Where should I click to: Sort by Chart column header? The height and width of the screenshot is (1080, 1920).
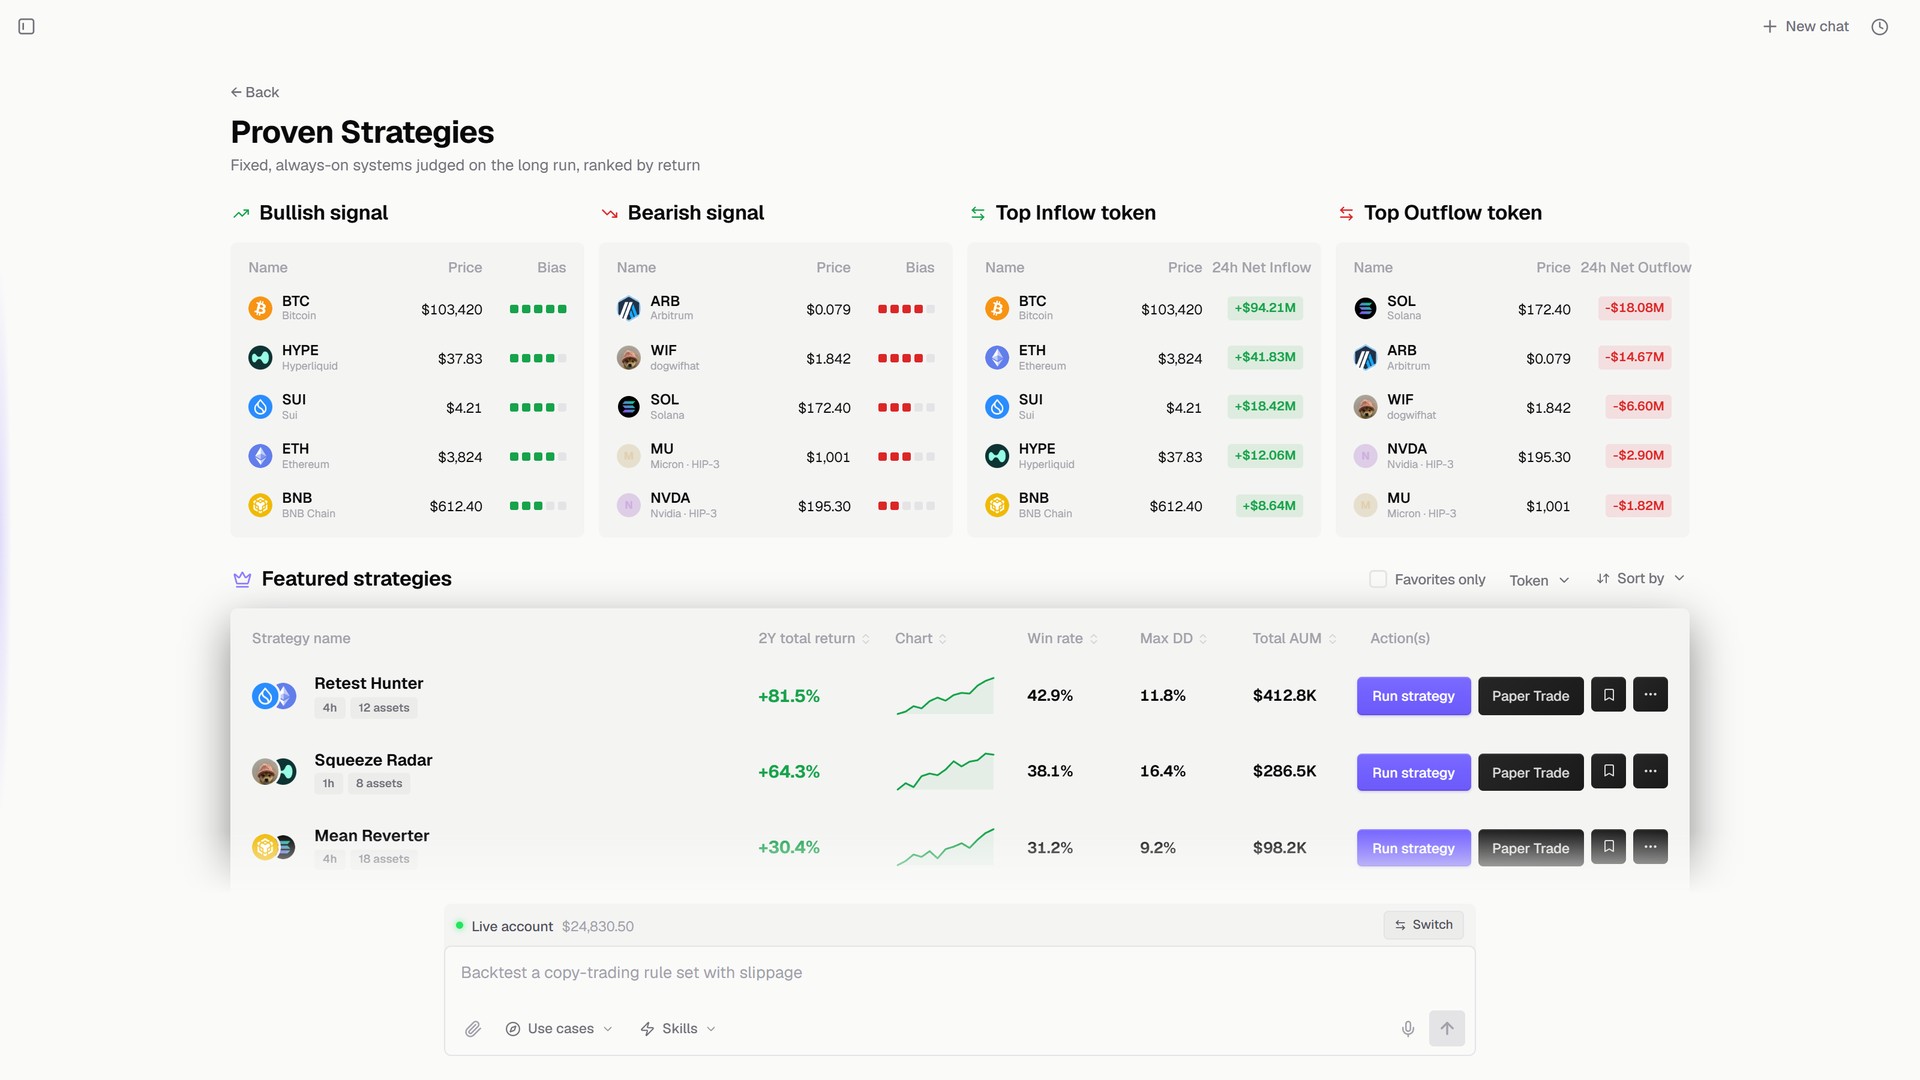920,638
